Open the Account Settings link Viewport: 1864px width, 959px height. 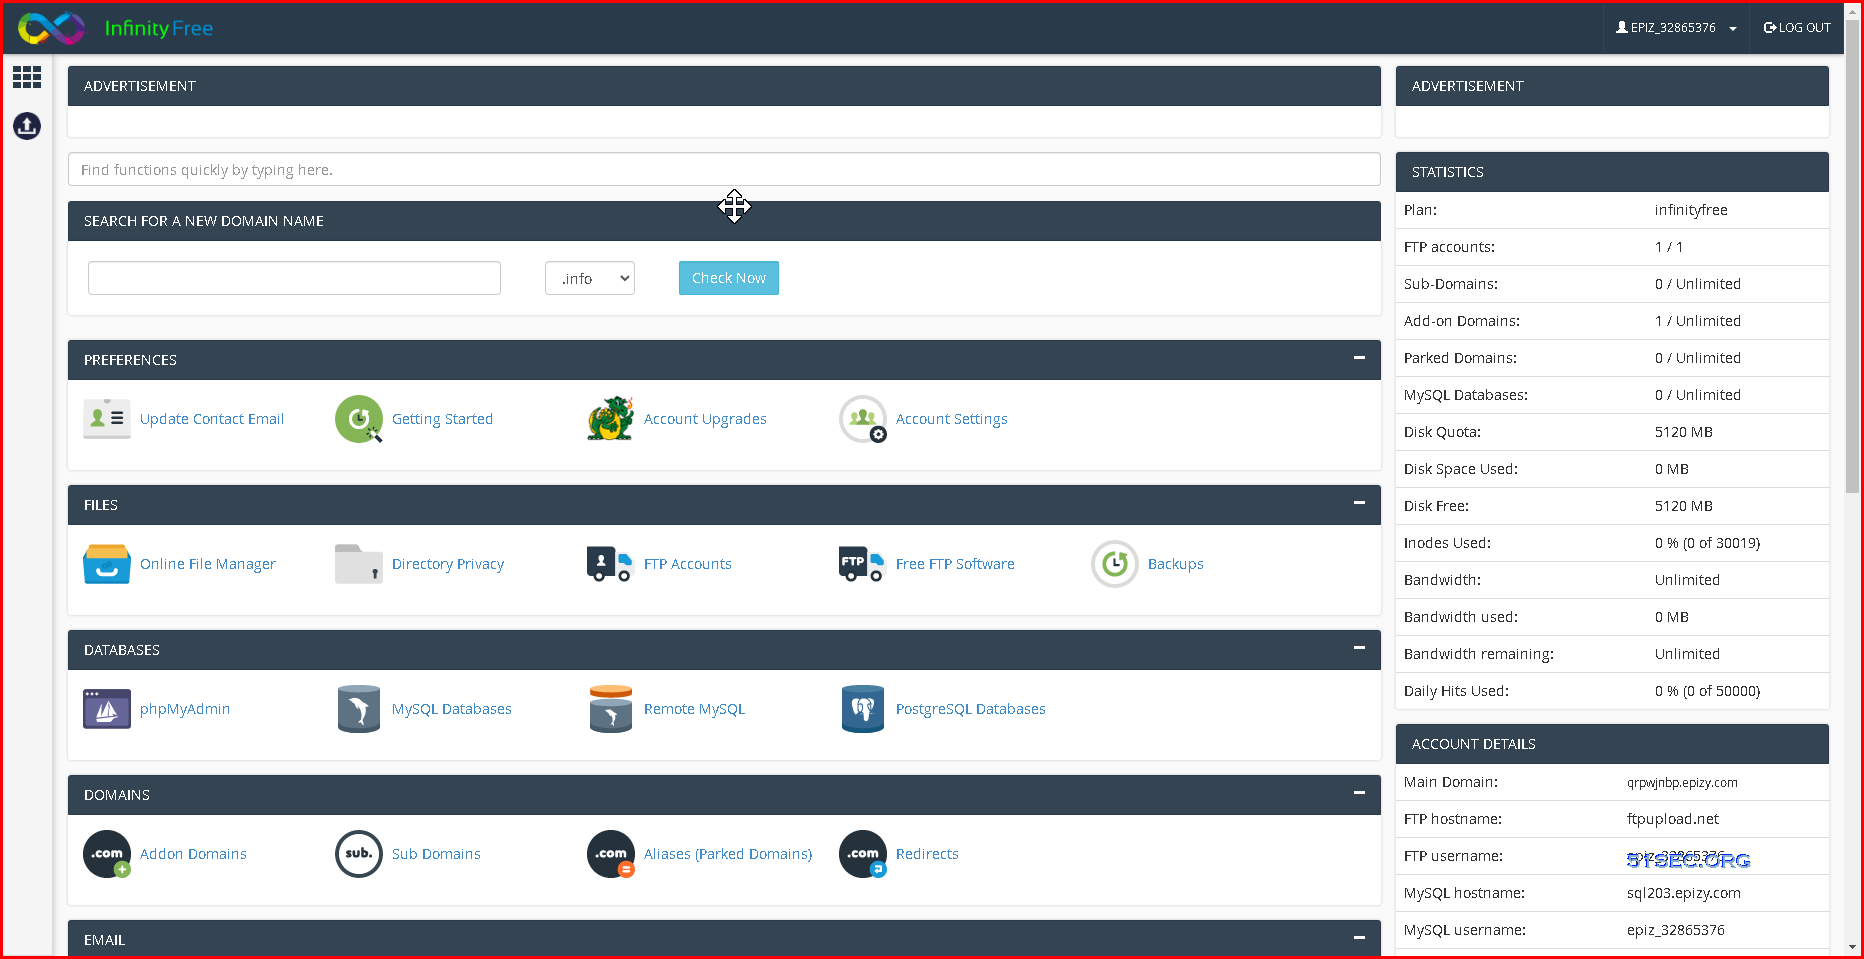(x=952, y=419)
